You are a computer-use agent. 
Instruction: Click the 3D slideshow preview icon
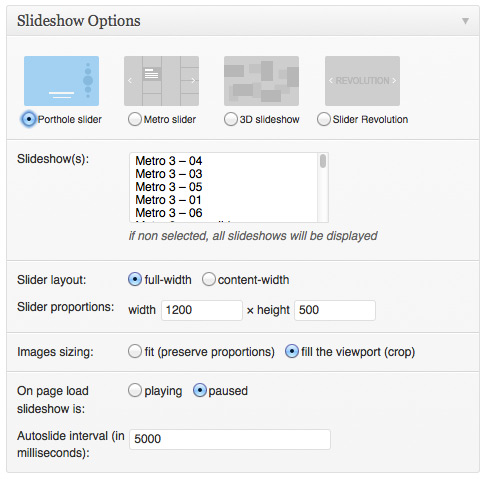261,81
